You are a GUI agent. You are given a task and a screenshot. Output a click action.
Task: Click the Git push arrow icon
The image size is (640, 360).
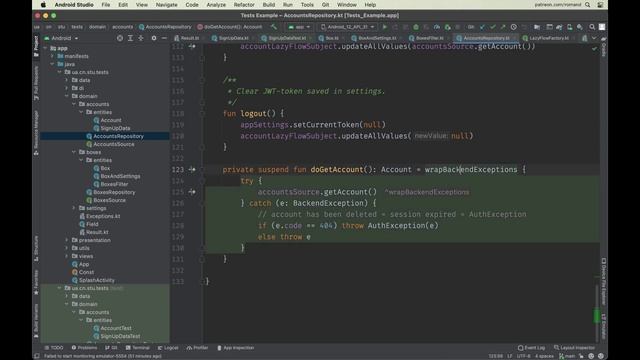click(503, 27)
